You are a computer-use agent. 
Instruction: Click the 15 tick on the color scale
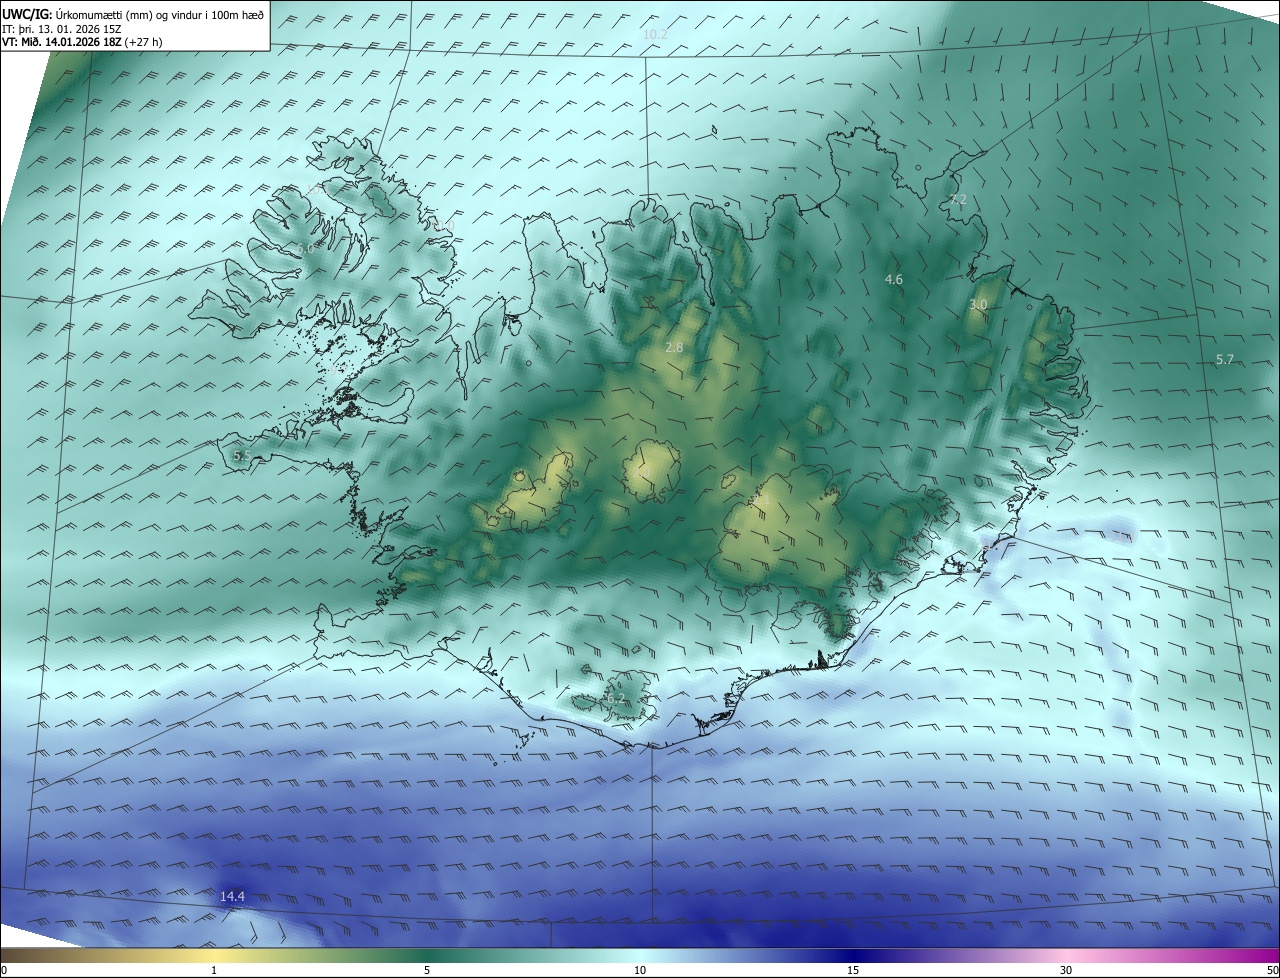click(x=853, y=970)
